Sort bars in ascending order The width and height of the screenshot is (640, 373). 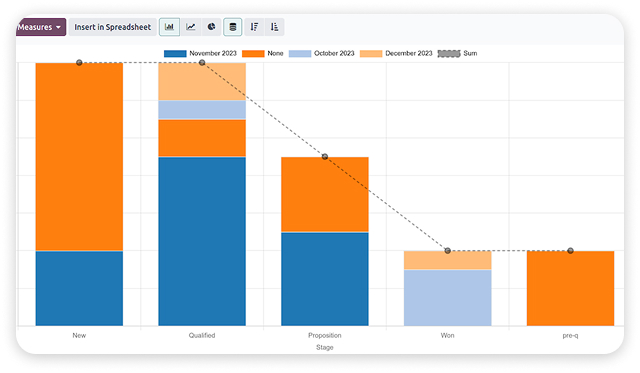(x=275, y=27)
